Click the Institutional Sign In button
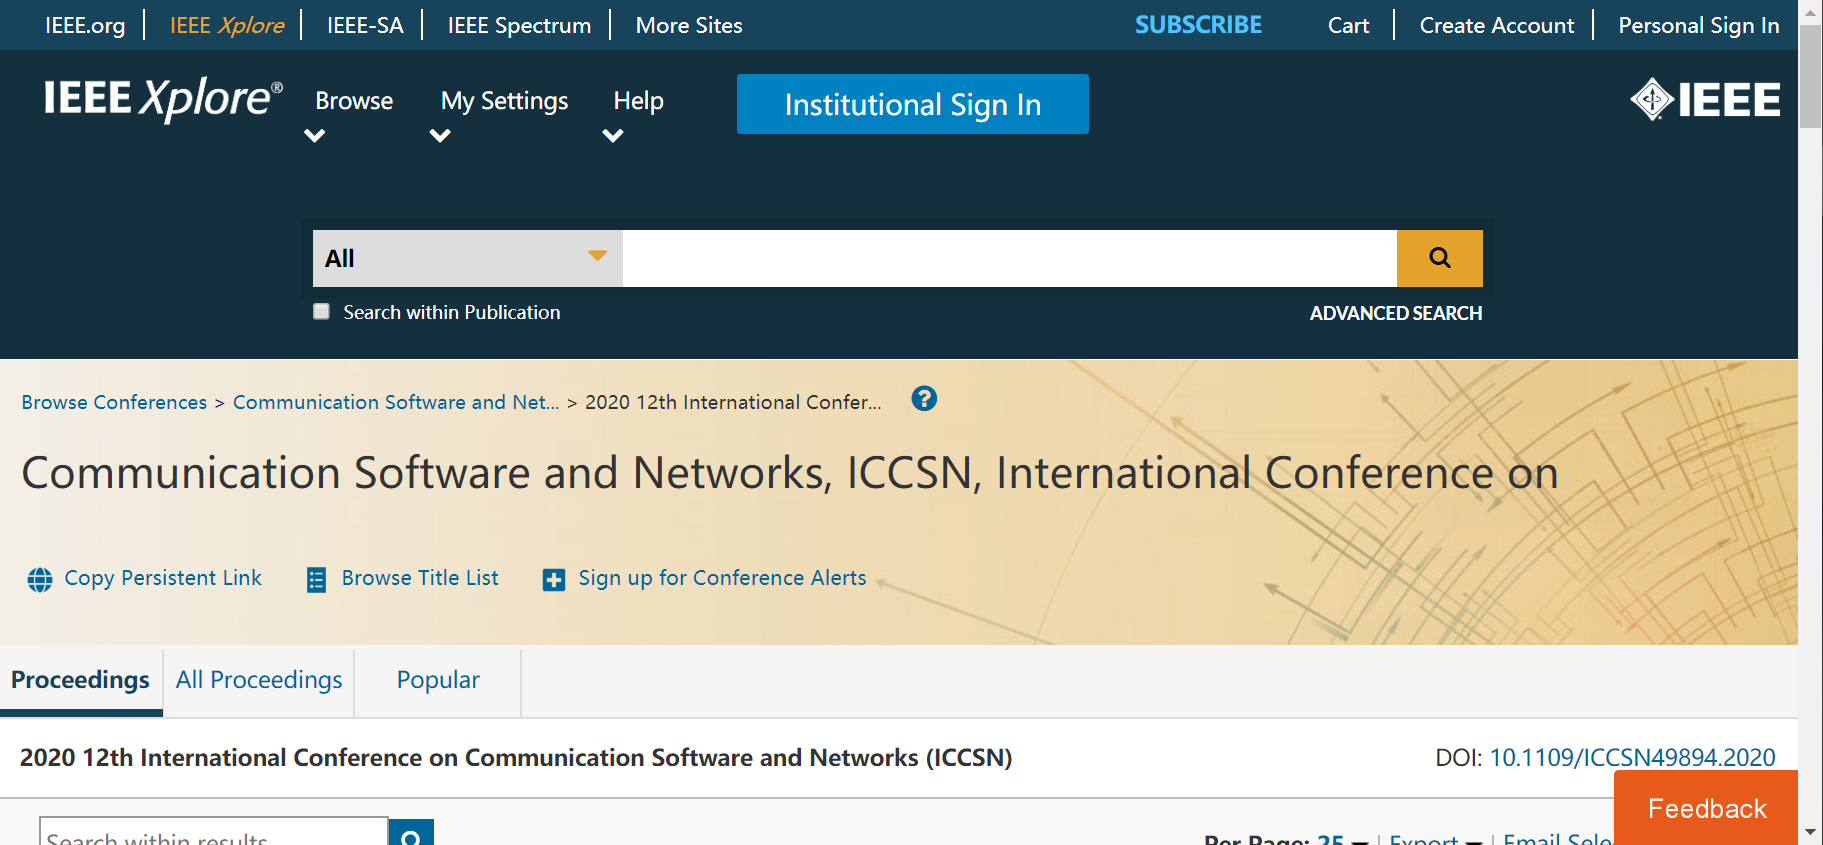The image size is (1823, 845). tap(912, 104)
